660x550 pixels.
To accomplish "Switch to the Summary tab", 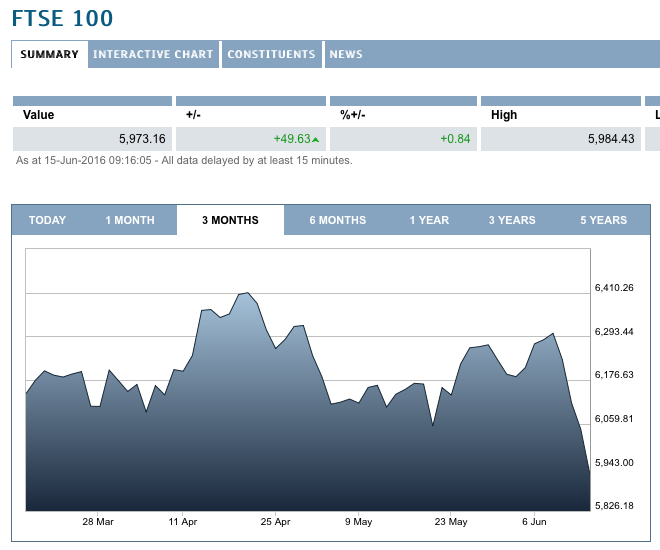I will (50, 54).
